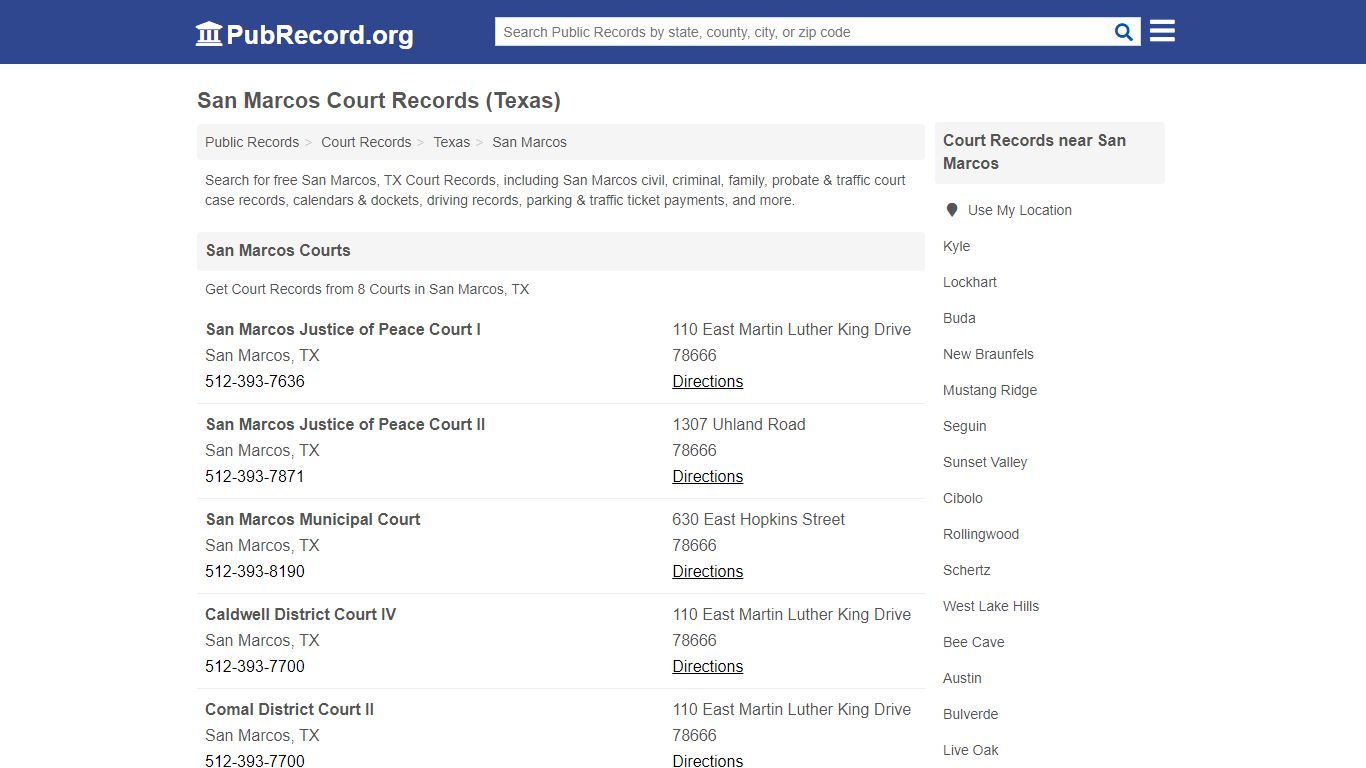The image size is (1366, 768).
Task: Open Rollingwood court records
Action: (980, 534)
